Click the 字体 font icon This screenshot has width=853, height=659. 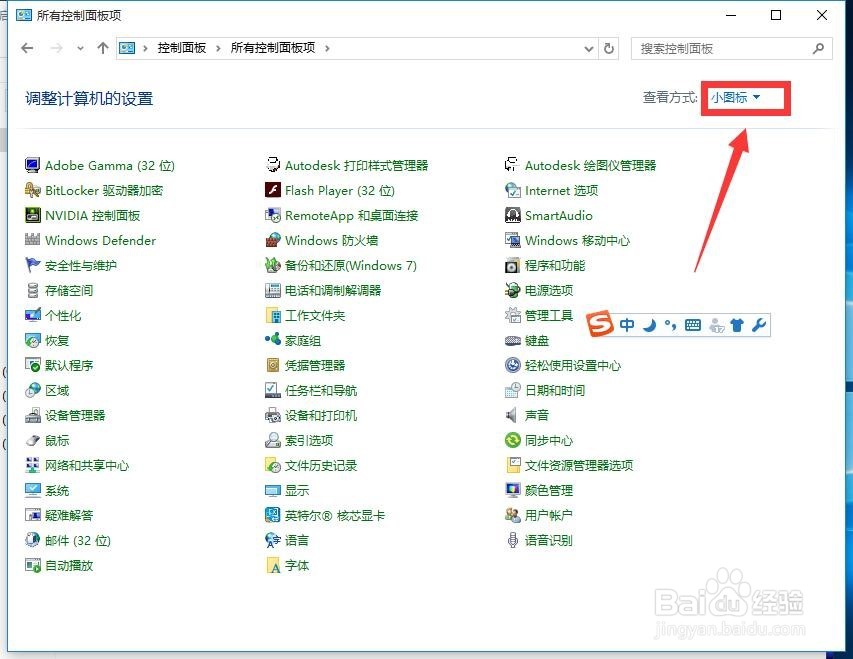[x=273, y=565]
